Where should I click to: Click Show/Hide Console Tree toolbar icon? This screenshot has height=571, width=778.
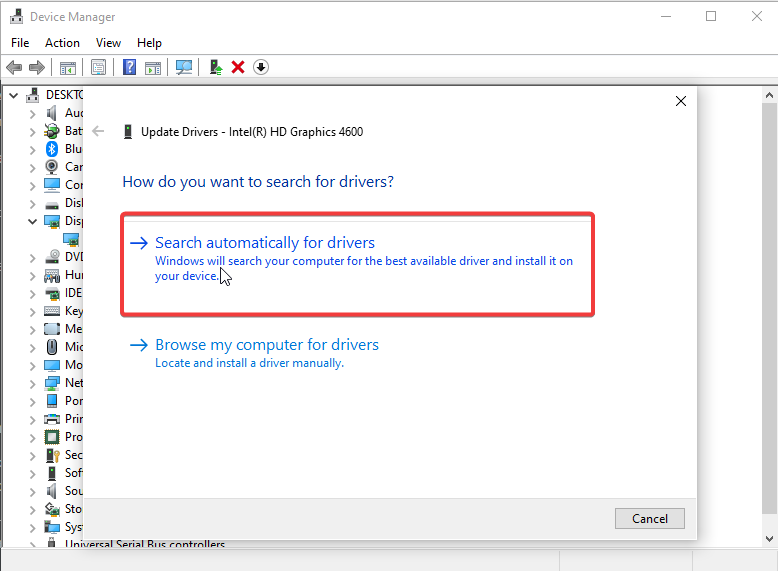point(67,67)
